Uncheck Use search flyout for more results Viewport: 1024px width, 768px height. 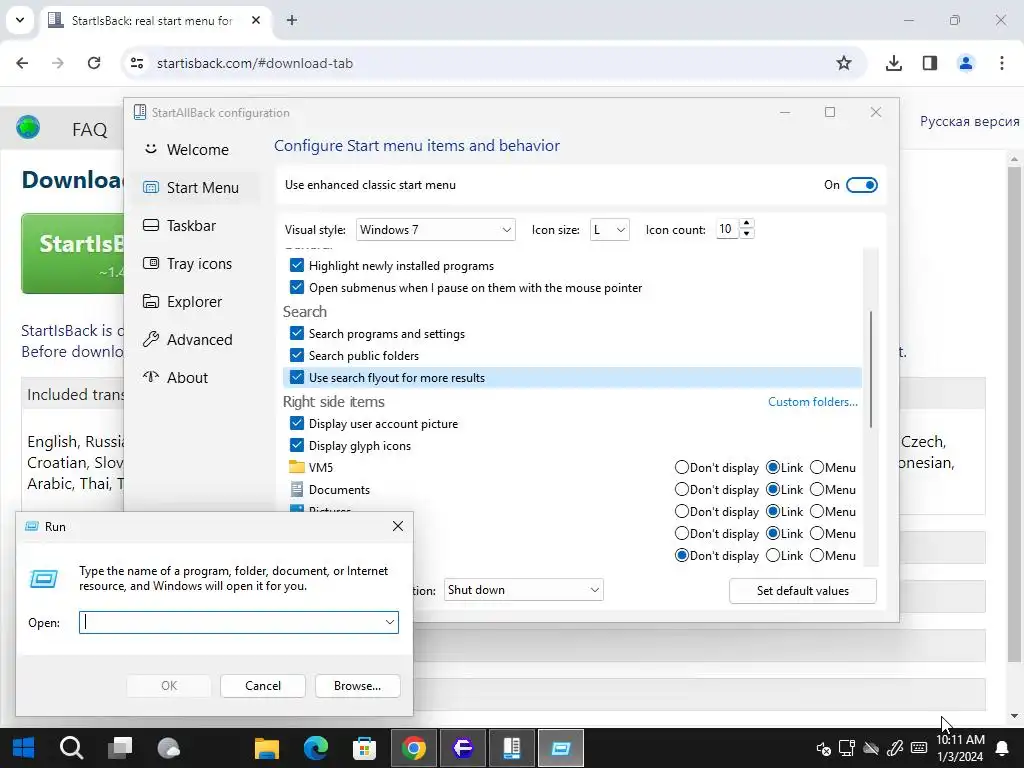click(x=296, y=377)
